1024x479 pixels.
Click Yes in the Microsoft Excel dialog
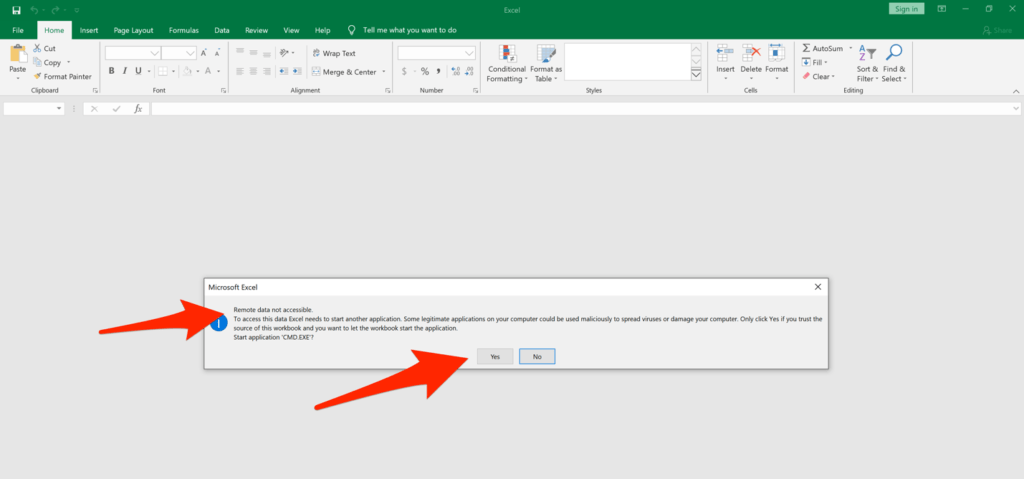[x=495, y=356]
